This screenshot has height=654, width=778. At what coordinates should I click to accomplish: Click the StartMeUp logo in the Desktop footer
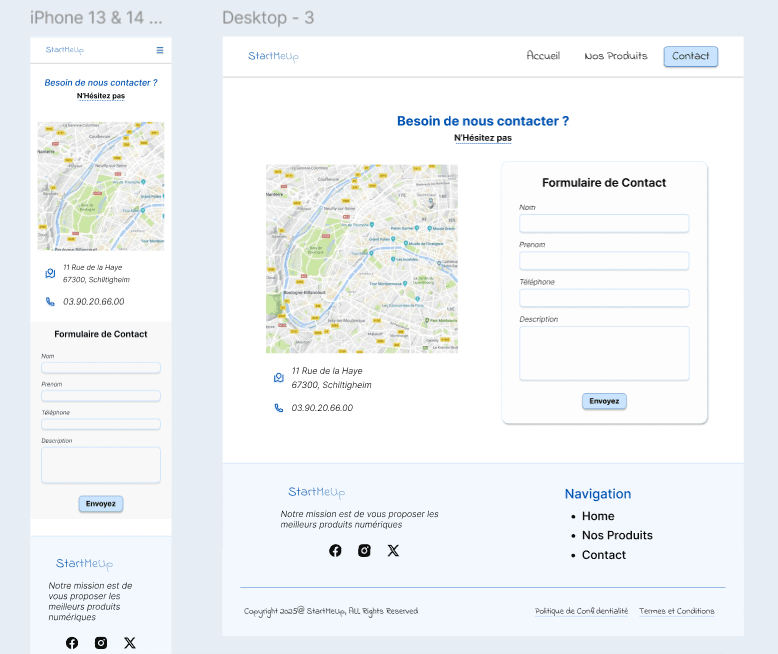[x=317, y=492]
